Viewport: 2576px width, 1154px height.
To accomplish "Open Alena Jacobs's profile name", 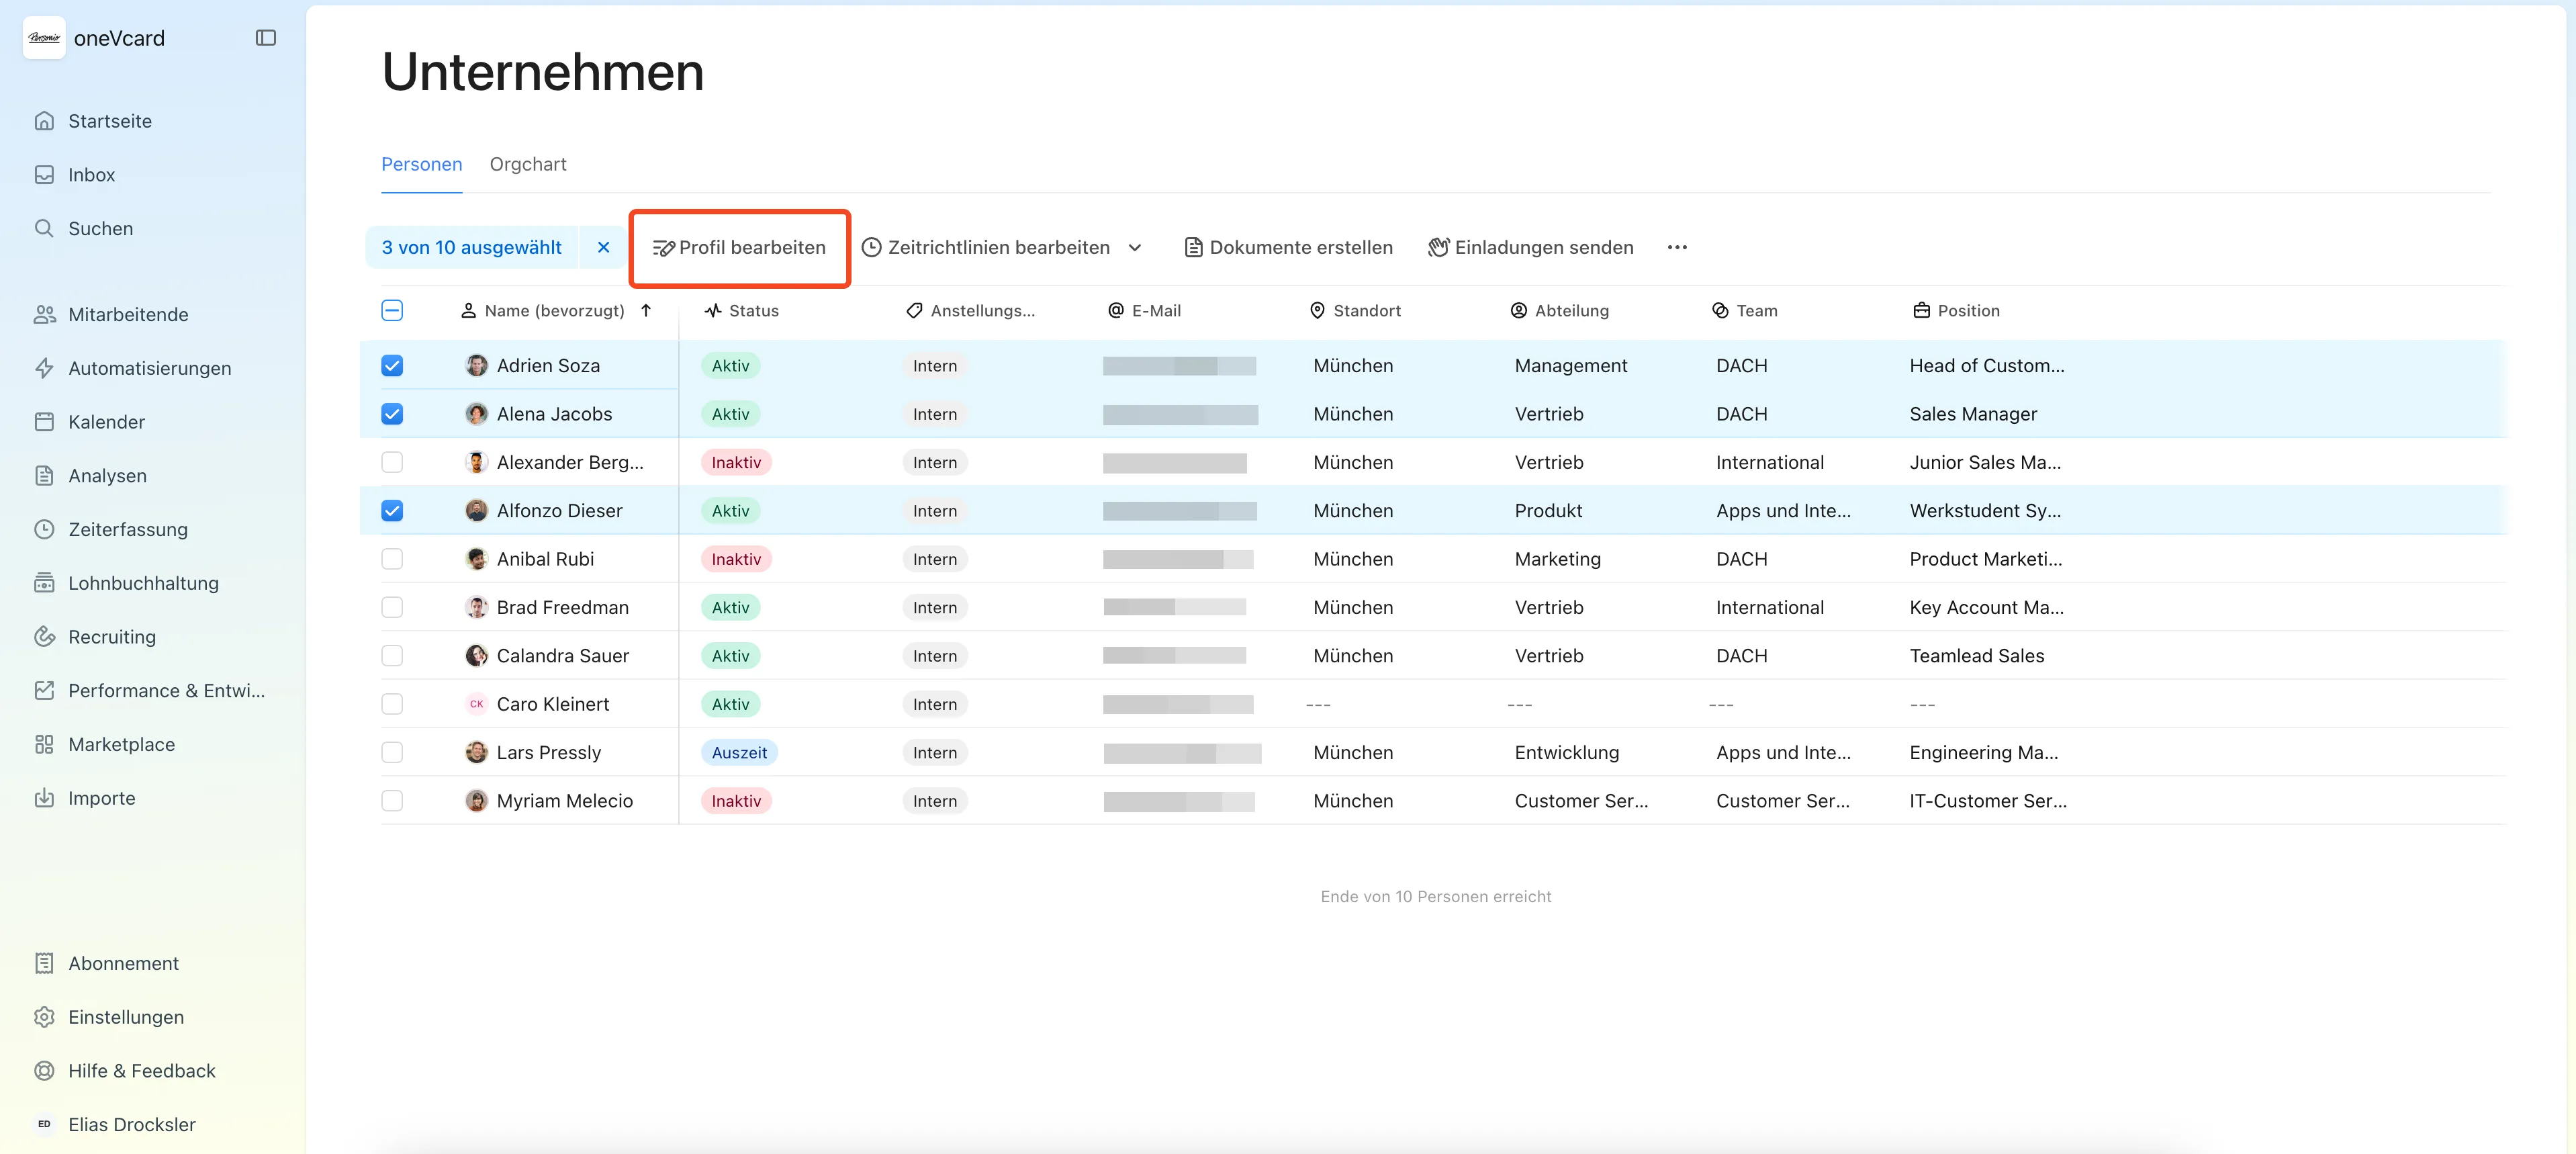I will coord(554,414).
